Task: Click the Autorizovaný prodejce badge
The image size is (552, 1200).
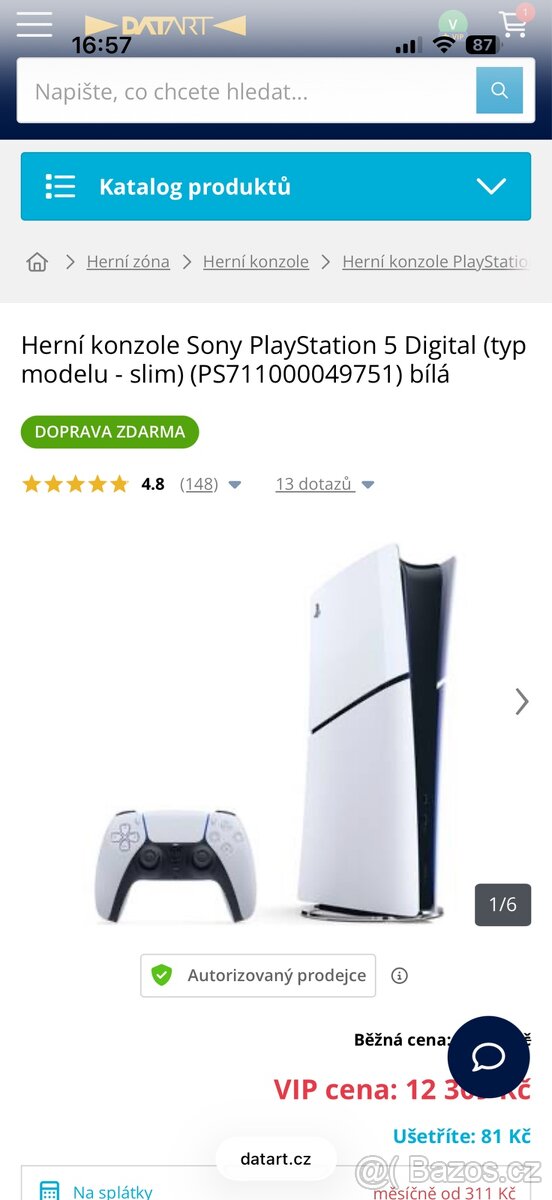Action: [x=258, y=975]
